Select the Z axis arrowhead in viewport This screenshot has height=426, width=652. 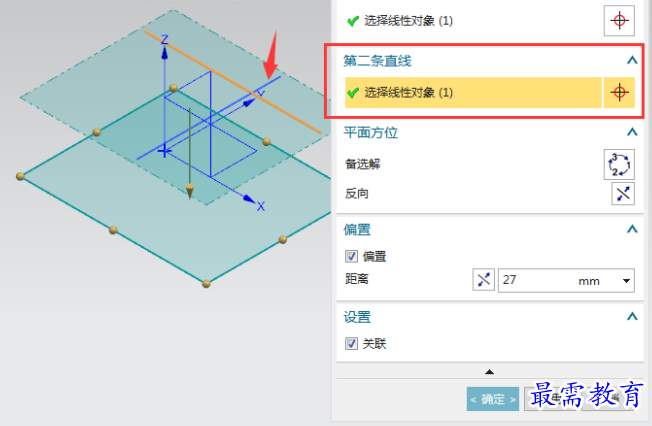pos(165,53)
